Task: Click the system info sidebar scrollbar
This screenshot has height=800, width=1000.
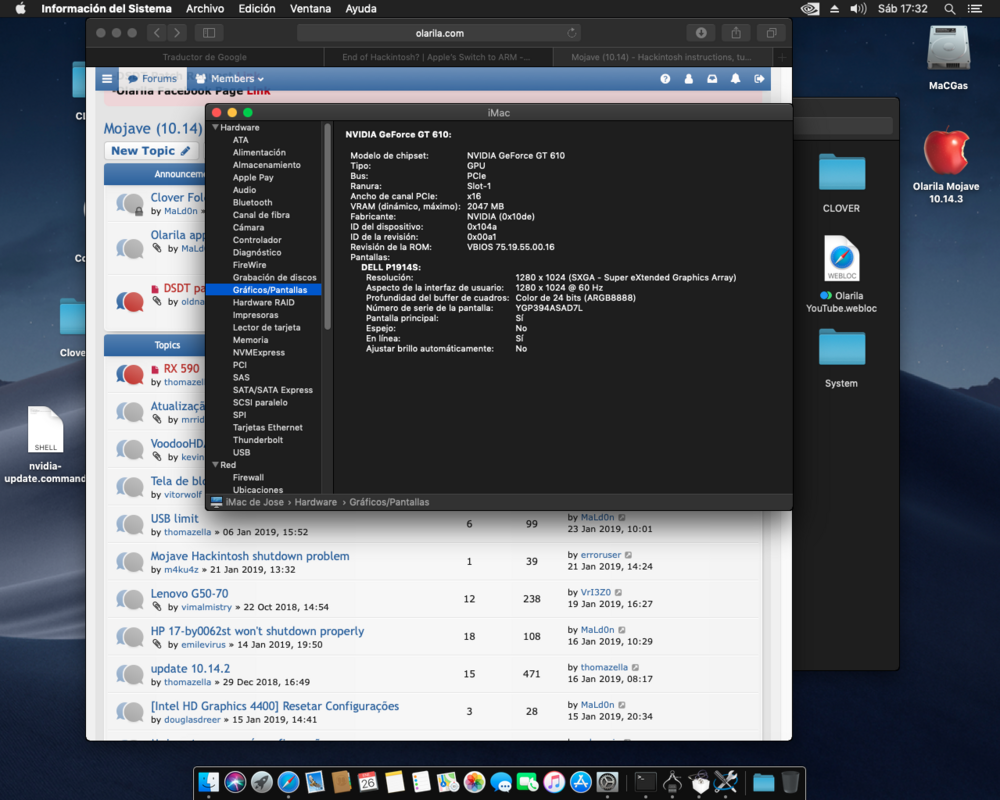Action: pos(327,230)
